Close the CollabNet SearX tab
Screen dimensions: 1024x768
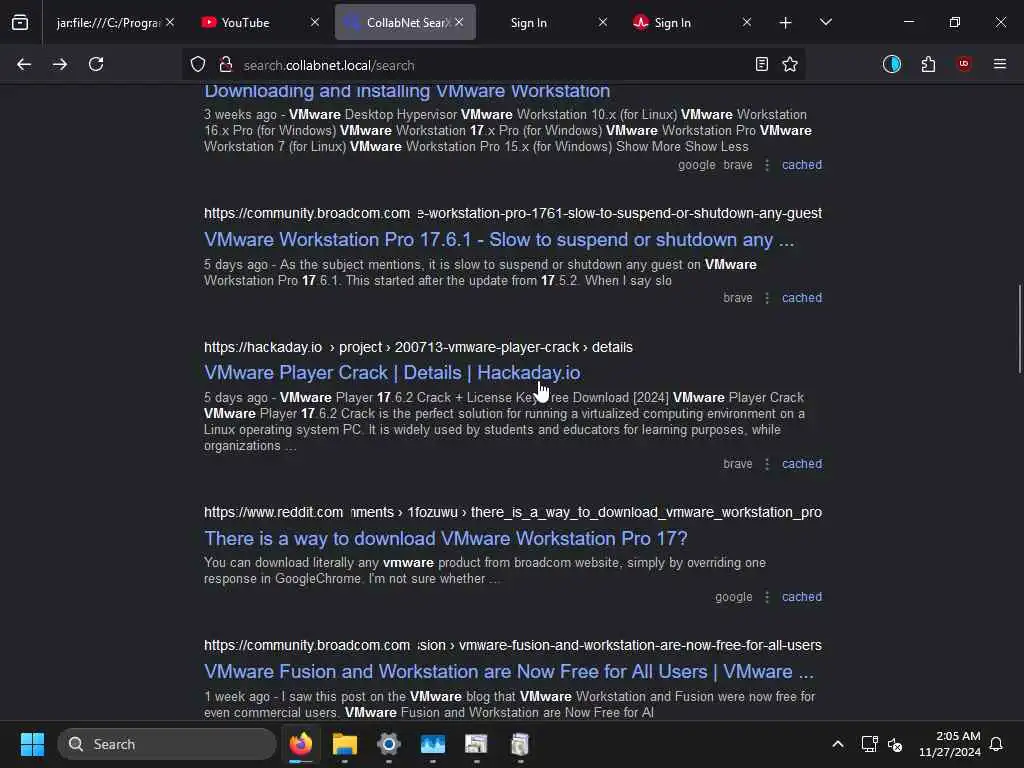459,22
